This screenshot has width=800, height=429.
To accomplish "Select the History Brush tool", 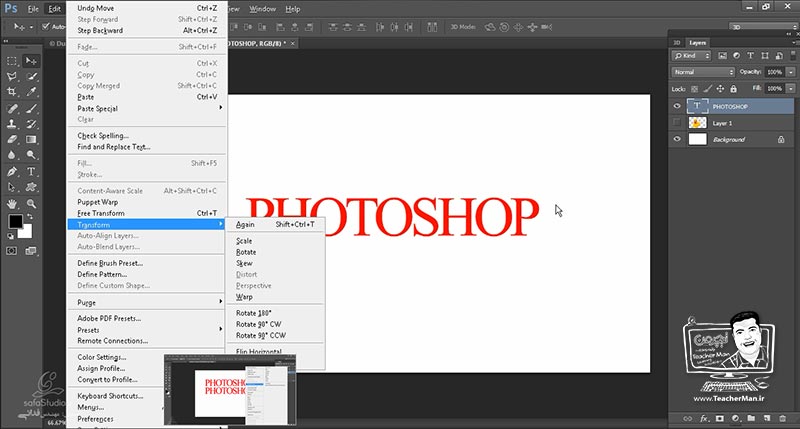I will click(31, 124).
